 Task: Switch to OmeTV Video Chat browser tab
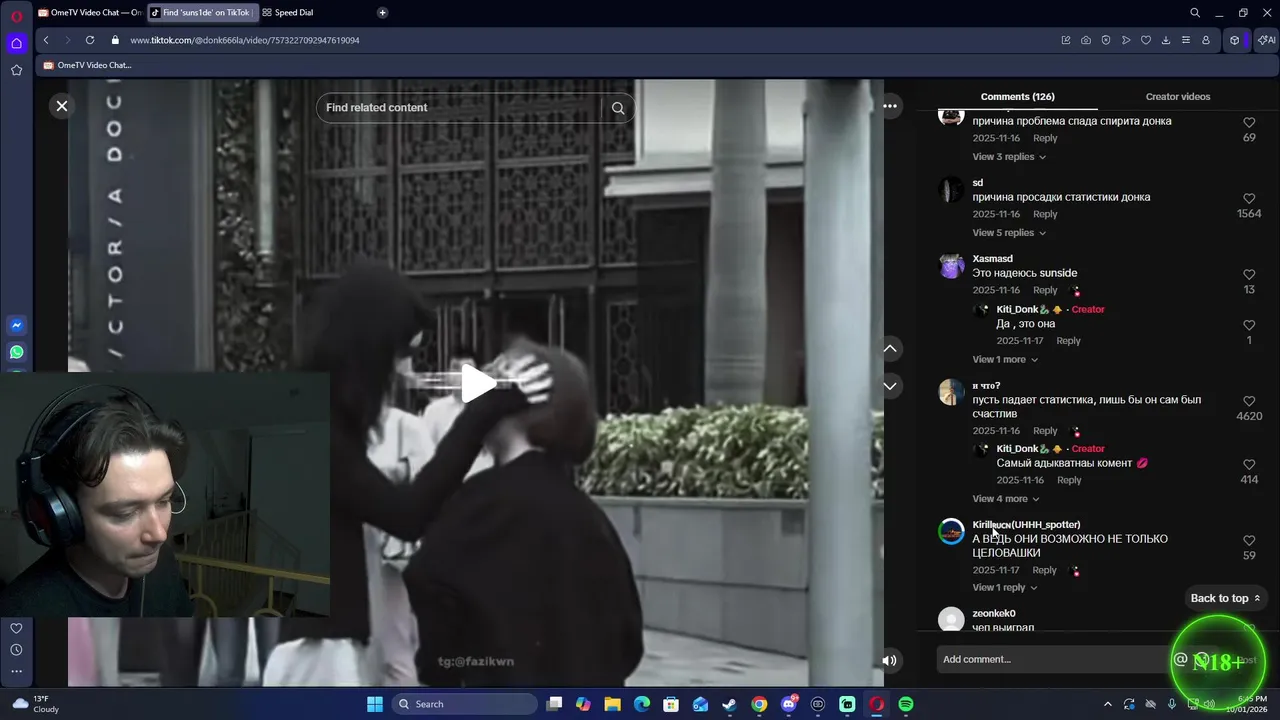coord(90,13)
